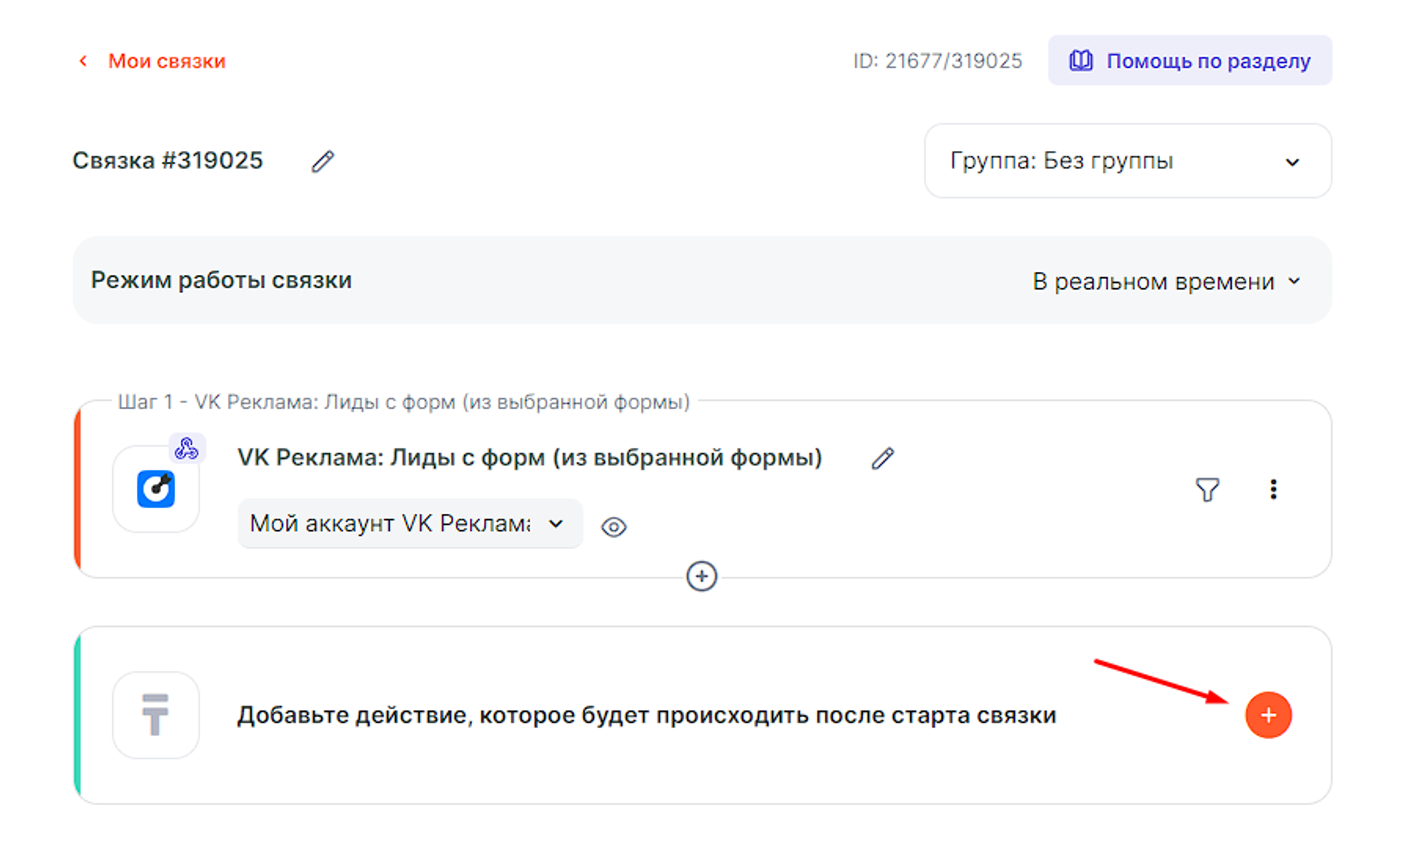Screen dimensions: 1420x862
Task: Click the Связка #319025 title
Action: pos(168,161)
